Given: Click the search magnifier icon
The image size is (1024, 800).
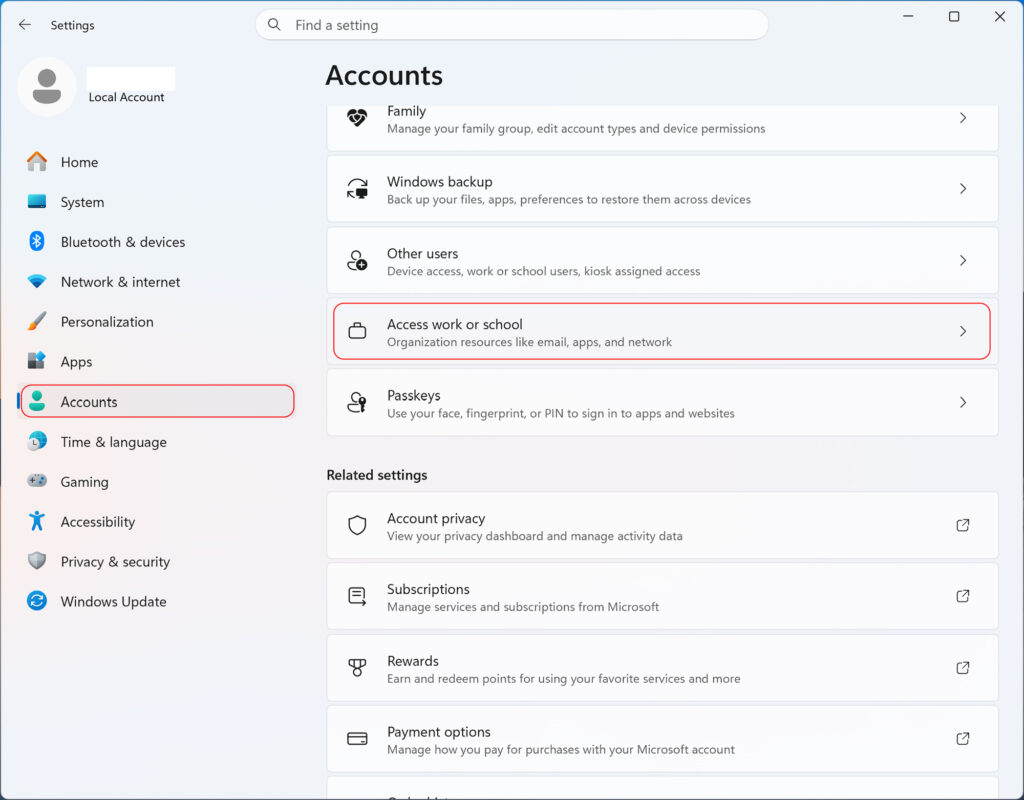Looking at the screenshot, I should click(274, 25).
